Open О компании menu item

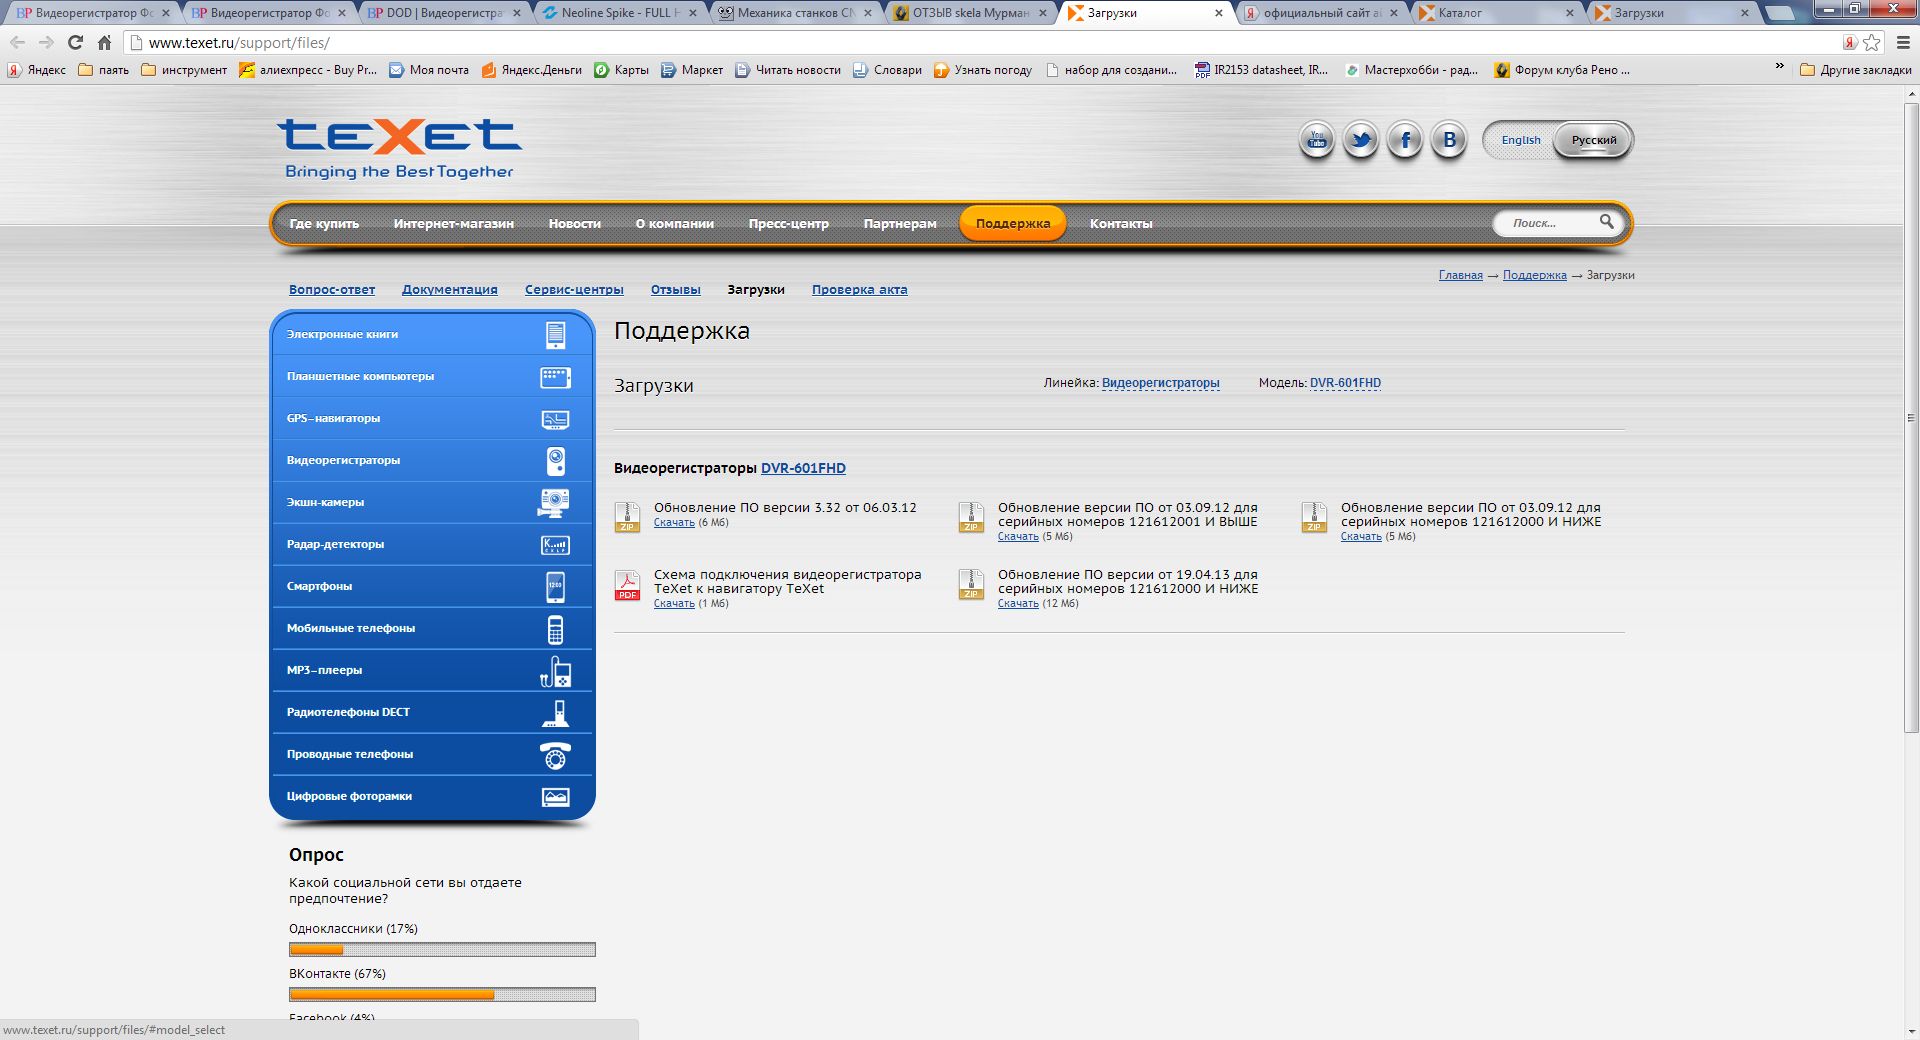pyautogui.click(x=674, y=223)
